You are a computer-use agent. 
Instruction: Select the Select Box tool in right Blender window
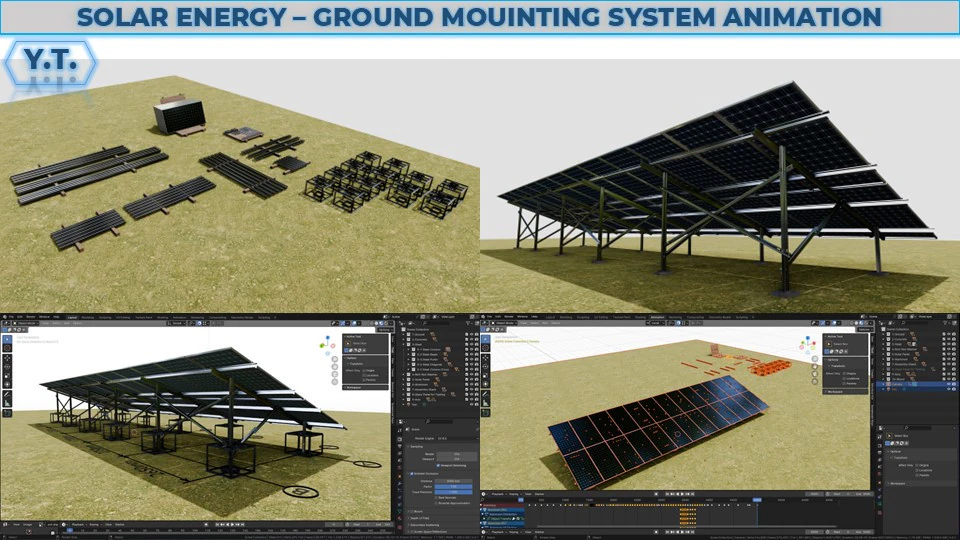tap(486, 340)
